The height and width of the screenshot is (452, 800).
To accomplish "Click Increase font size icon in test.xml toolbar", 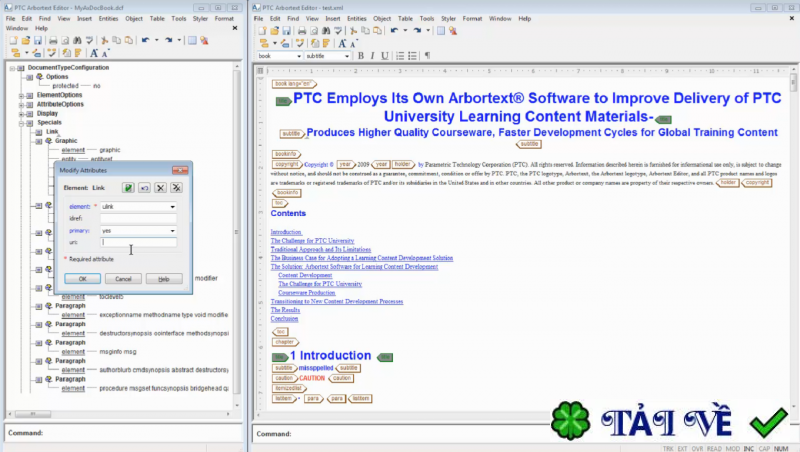I will pos(342,43).
